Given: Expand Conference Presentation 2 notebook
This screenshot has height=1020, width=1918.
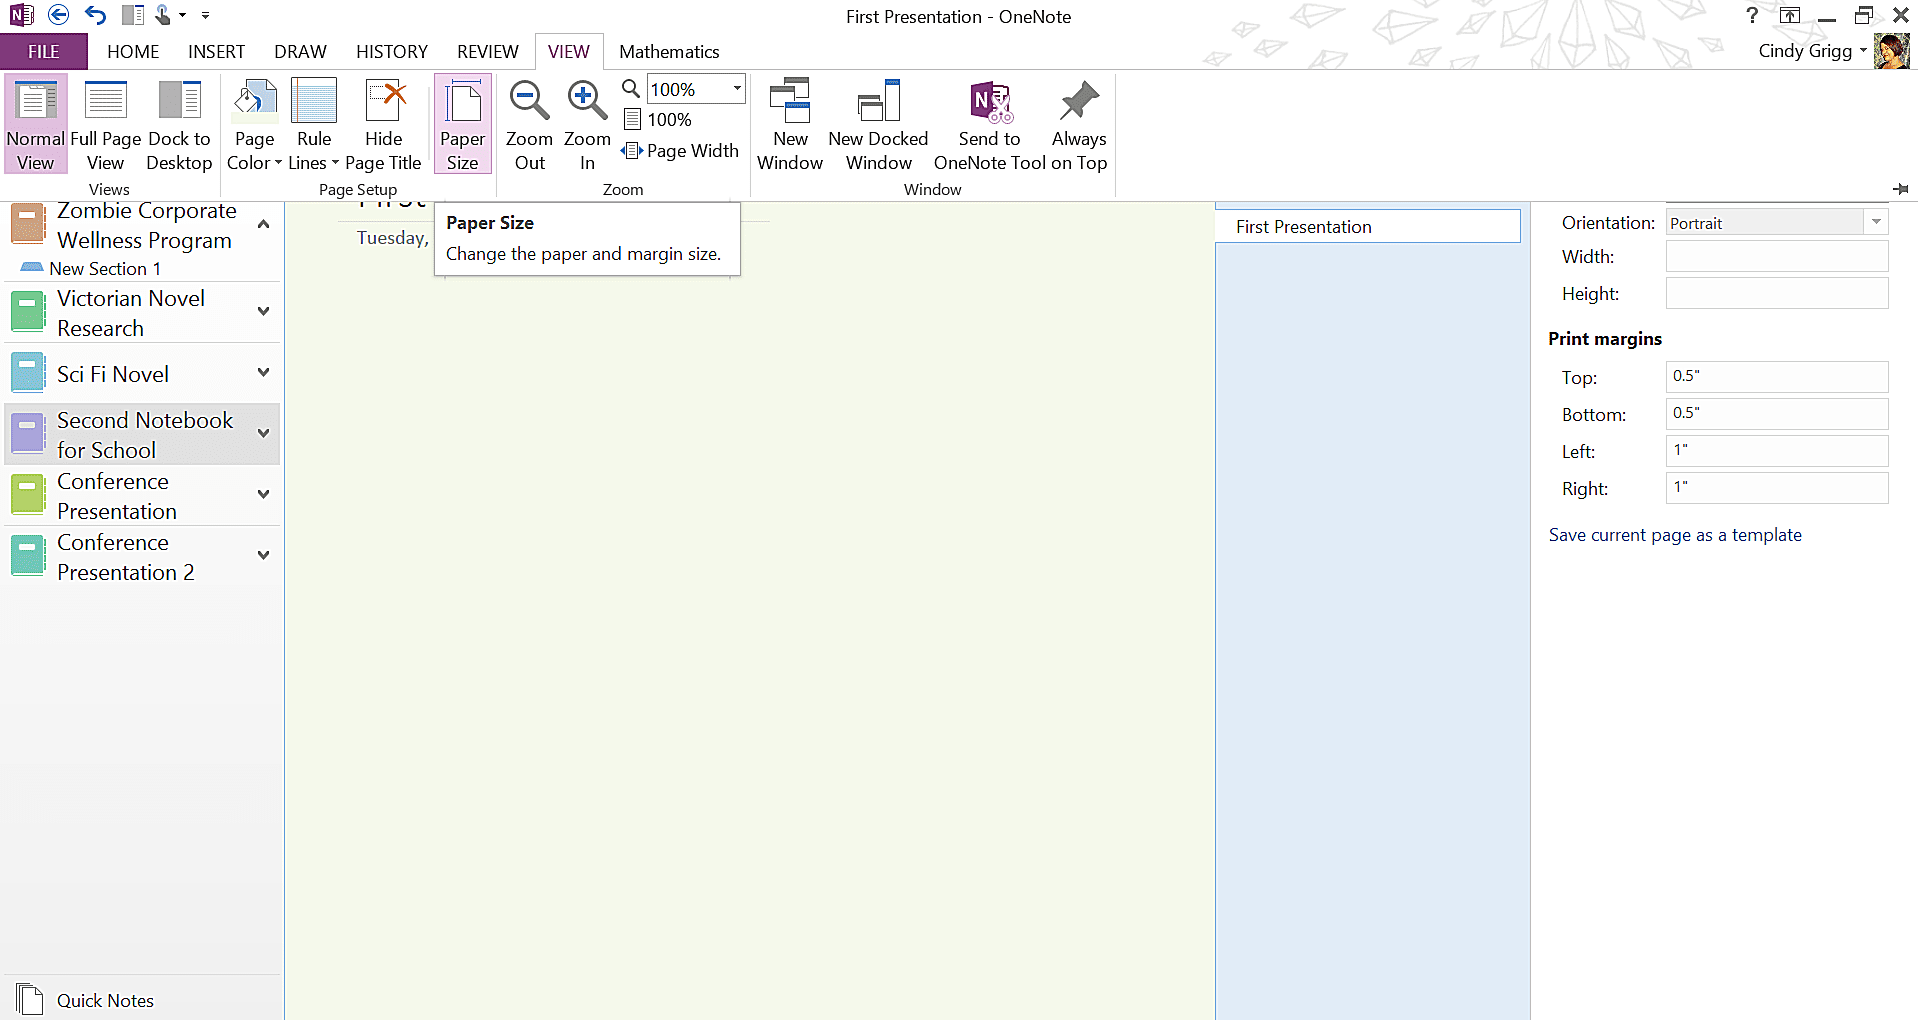Looking at the screenshot, I should [264, 555].
